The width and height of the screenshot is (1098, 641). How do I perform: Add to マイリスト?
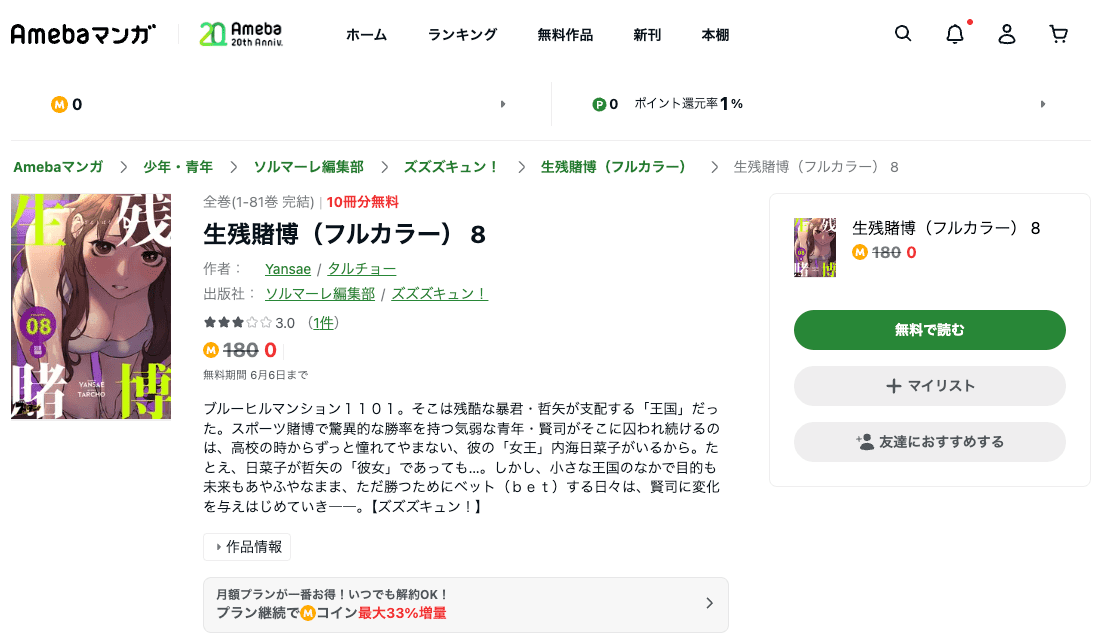[929, 386]
